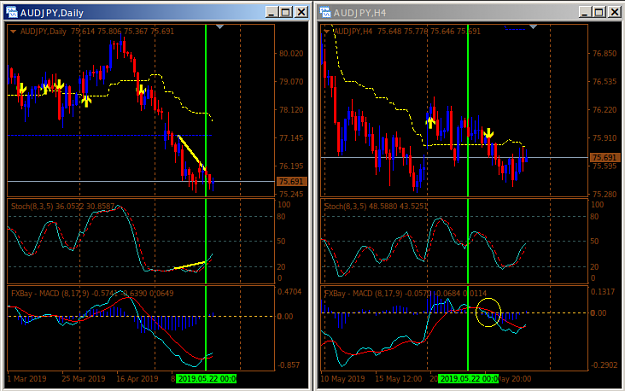The width and height of the screenshot is (625, 391).
Task: Click the AUDJPY,Daily window title icon
Action: [12, 12]
